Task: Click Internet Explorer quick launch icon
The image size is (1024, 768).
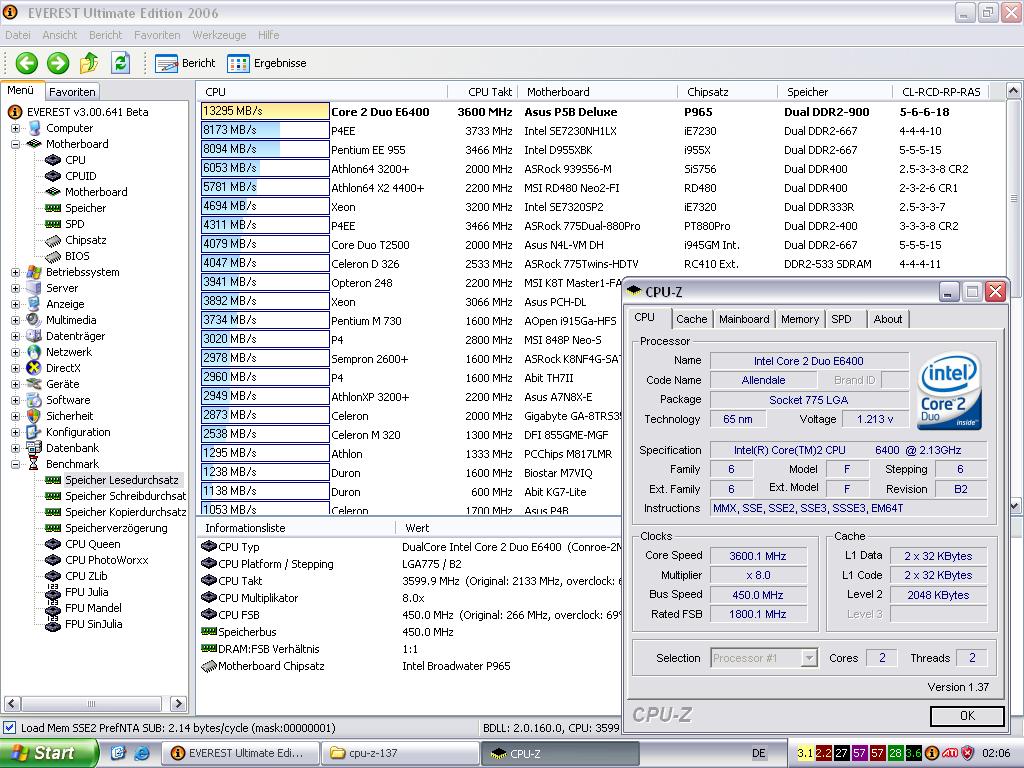Action: pos(142,753)
